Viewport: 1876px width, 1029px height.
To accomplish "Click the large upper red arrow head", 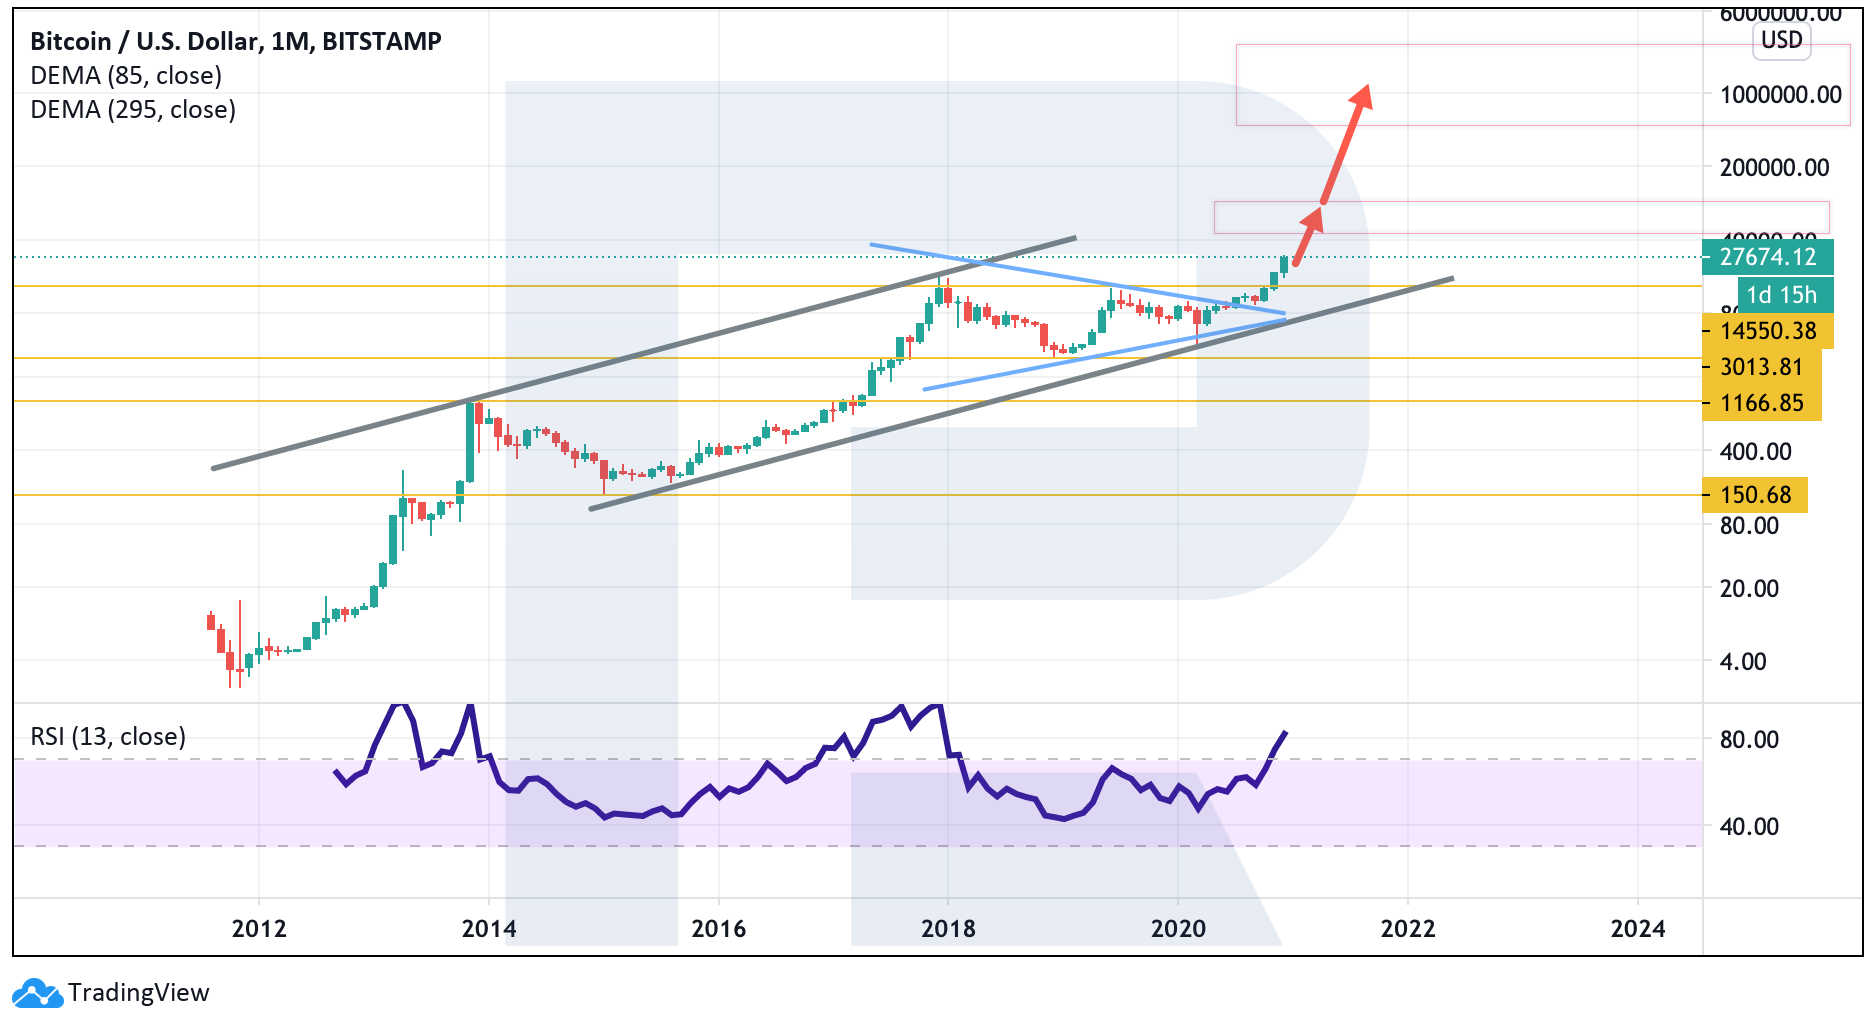I will [x=1361, y=96].
